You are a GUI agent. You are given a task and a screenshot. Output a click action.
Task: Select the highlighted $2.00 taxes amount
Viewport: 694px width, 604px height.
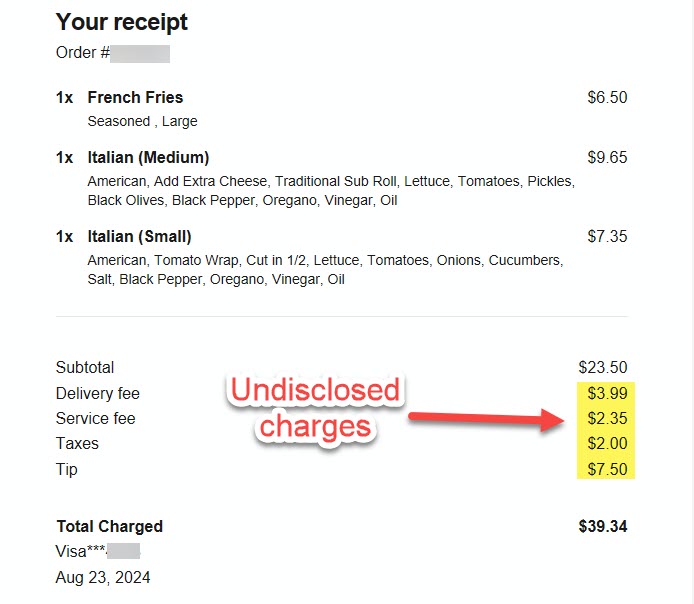[607, 443]
